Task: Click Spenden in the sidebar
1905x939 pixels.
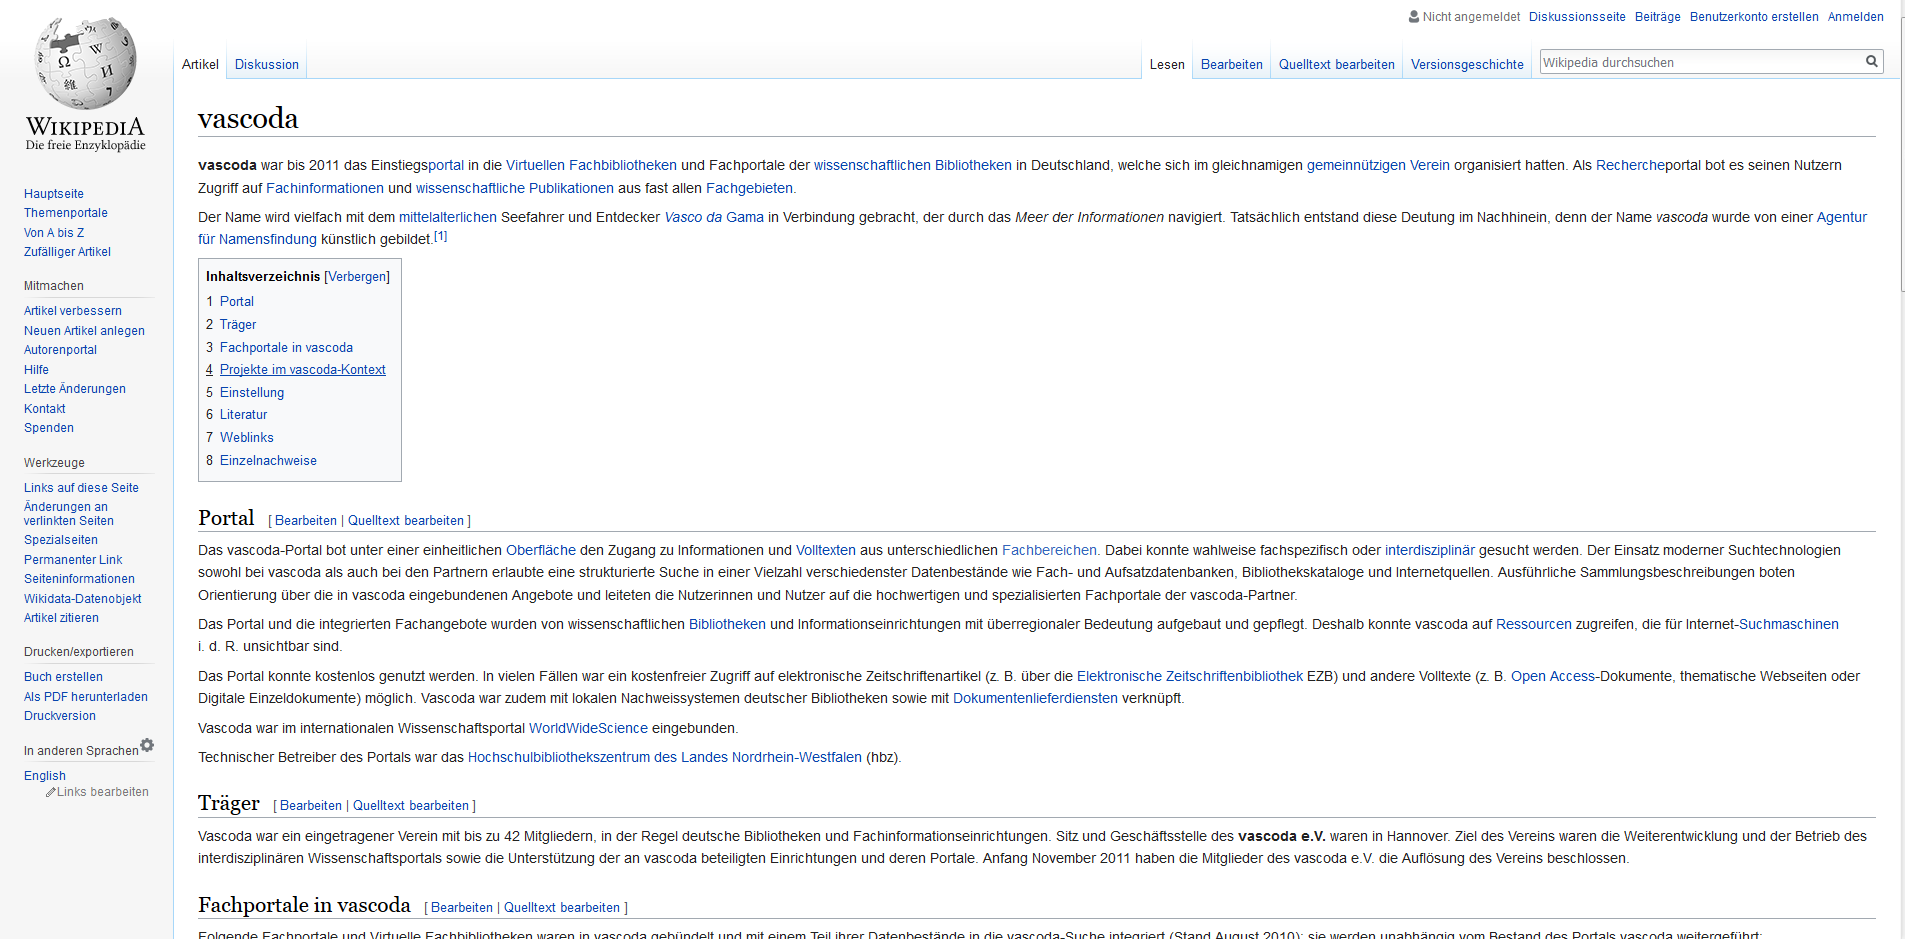Action: [49, 428]
